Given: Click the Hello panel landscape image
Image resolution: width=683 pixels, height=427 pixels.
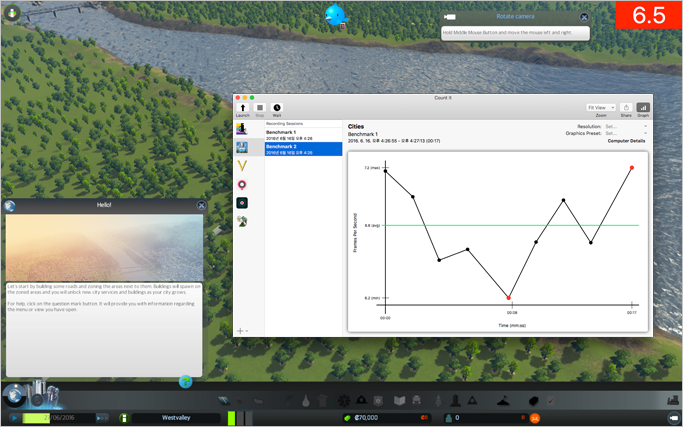Looking at the screenshot, I should click(x=104, y=247).
